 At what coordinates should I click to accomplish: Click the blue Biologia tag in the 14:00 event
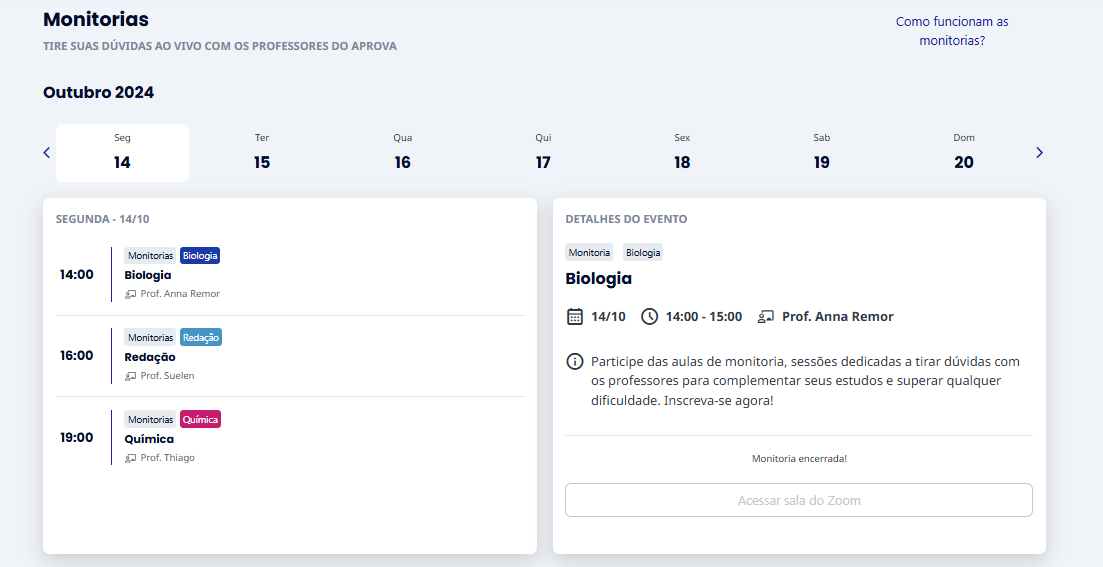(200, 255)
